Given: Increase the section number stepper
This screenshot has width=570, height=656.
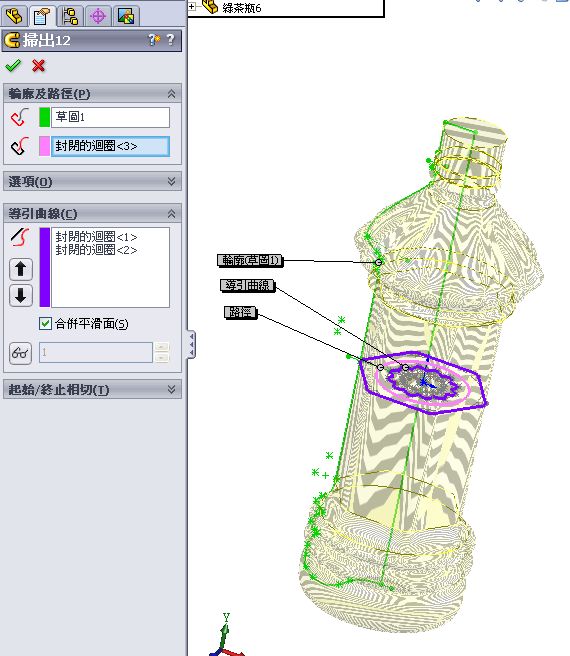Looking at the screenshot, I should [x=162, y=347].
